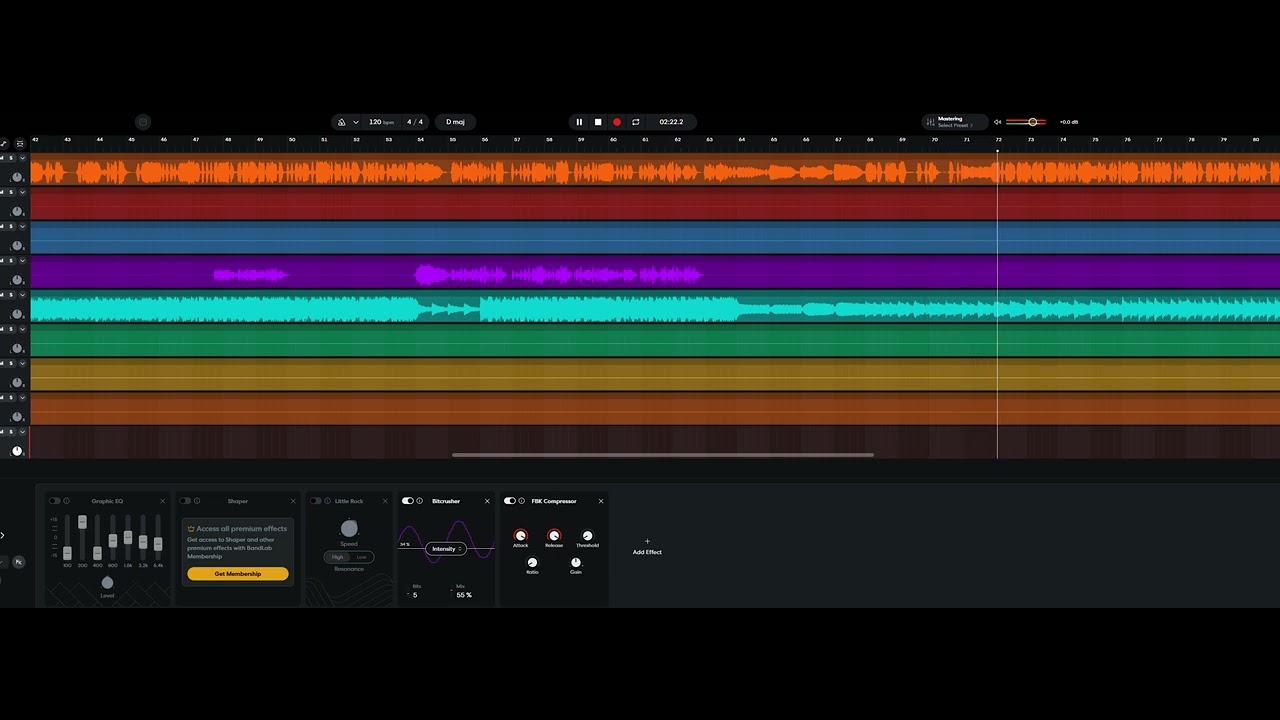Click the pan knob on the purple track

click(17, 279)
